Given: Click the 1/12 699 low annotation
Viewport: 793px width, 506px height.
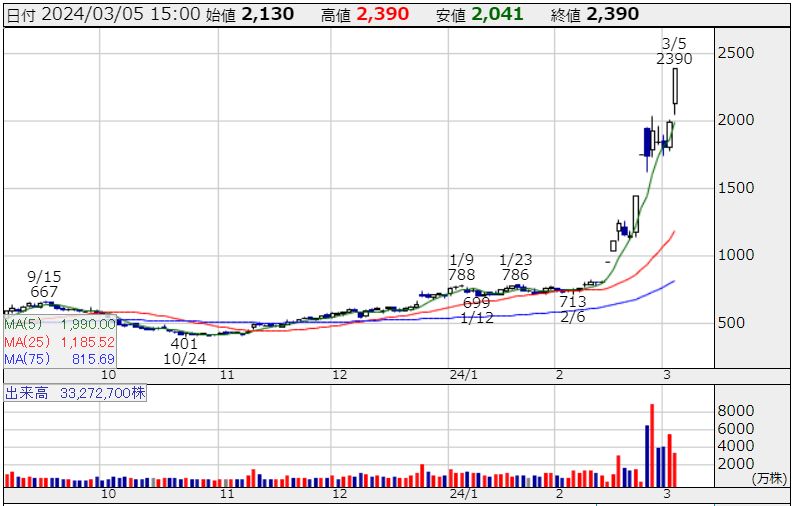Looking at the screenshot, I should click(x=477, y=310).
